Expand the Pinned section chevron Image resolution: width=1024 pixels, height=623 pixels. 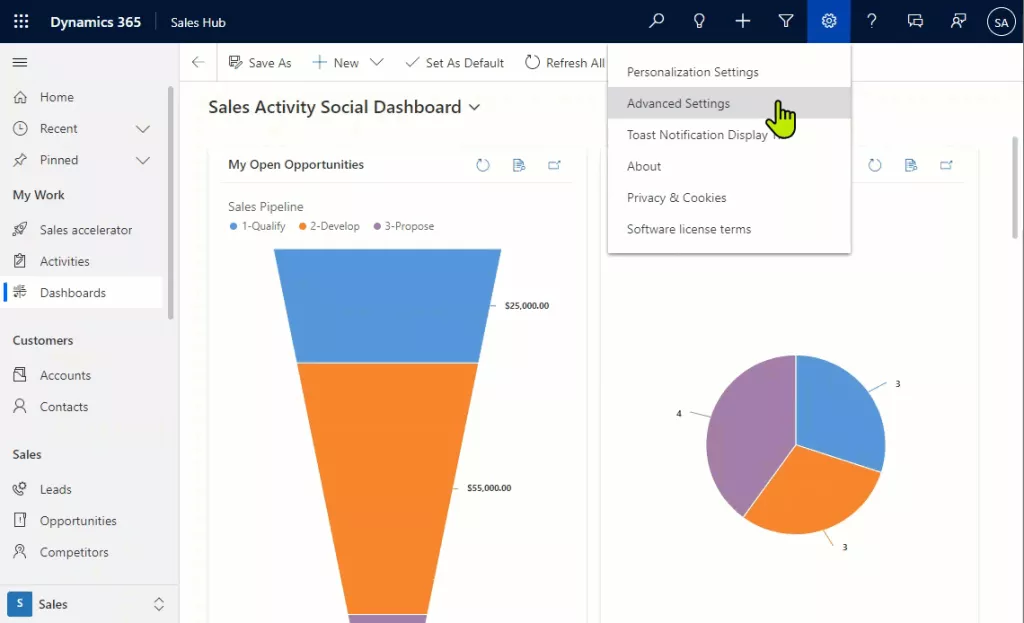coord(143,160)
